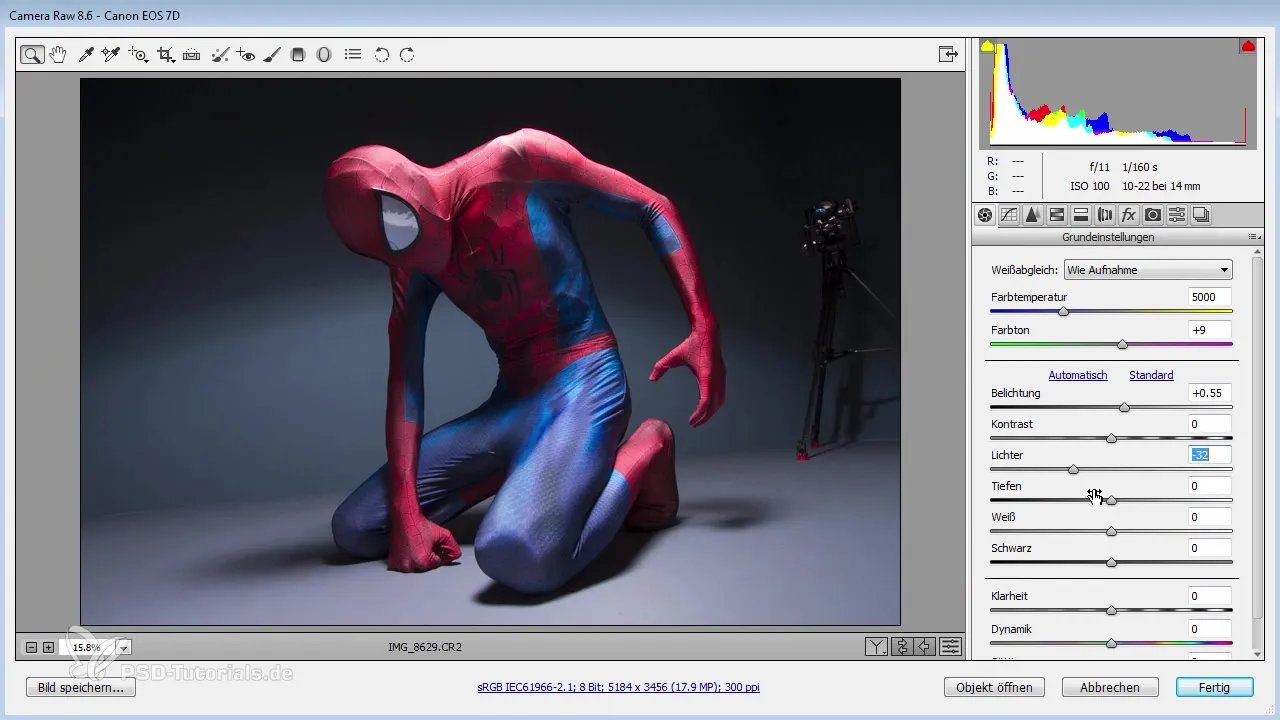The height and width of the screenshot is (720, 1280).
Task: Toggle shadow clipping warning in histogram
Action: [987, 46]
